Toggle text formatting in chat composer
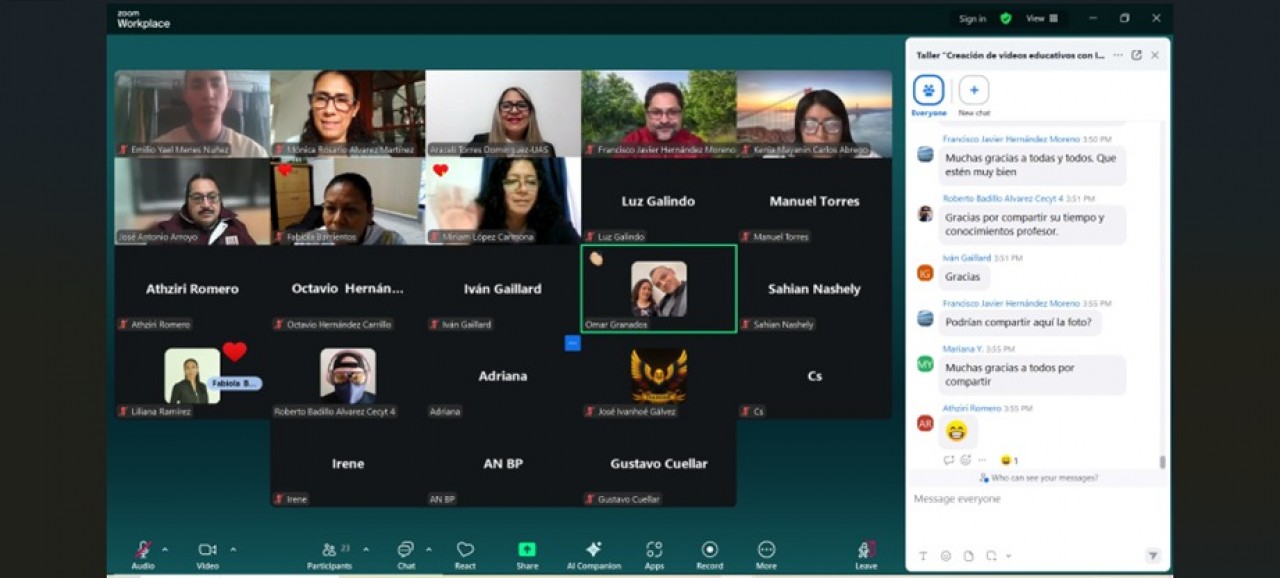This screenshot has width=1280, height=578. click(922, 556)
